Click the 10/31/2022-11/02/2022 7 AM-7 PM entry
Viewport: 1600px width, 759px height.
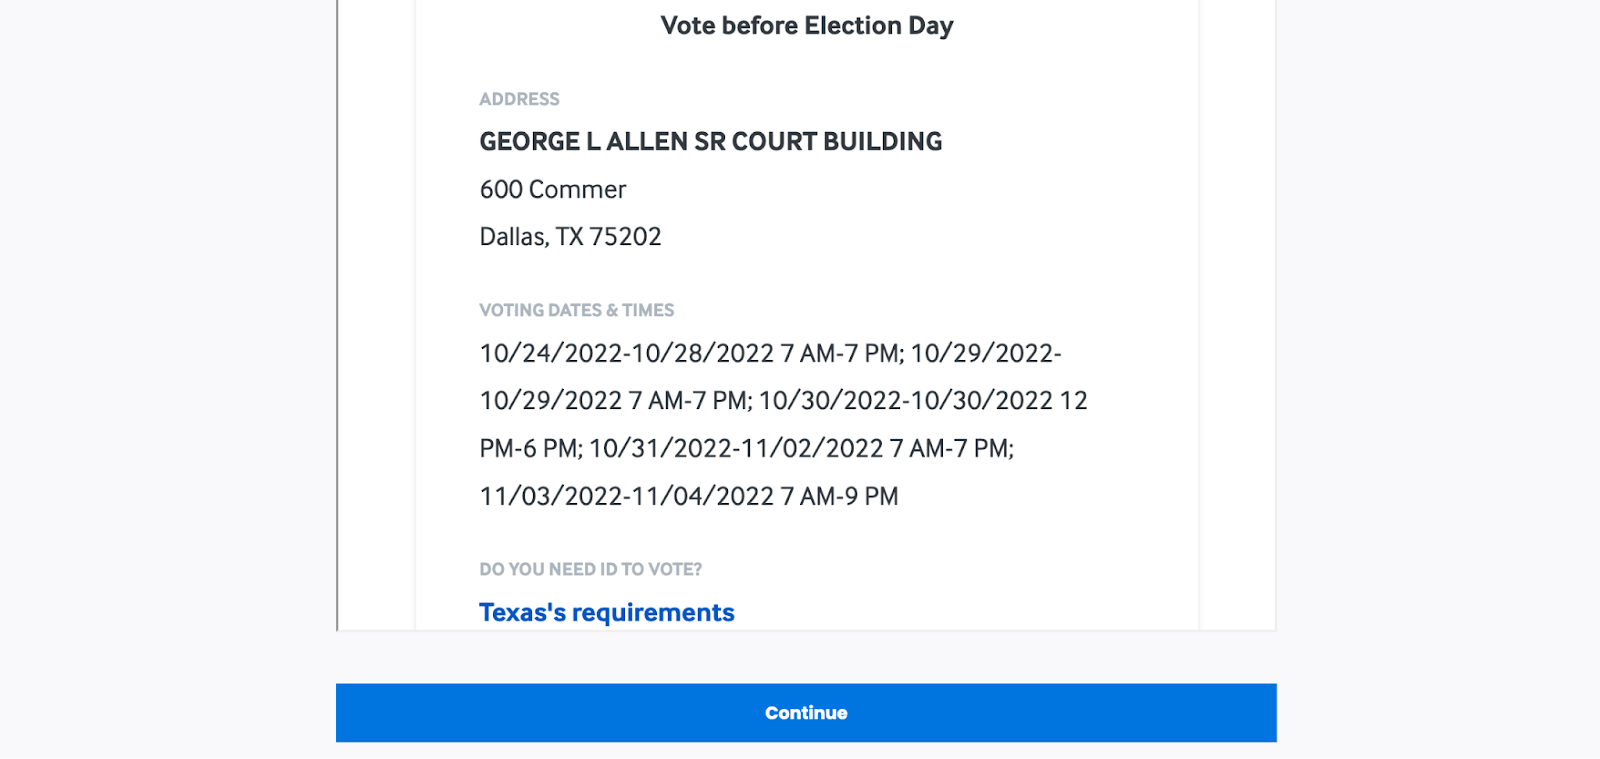(x=800, y=449)
